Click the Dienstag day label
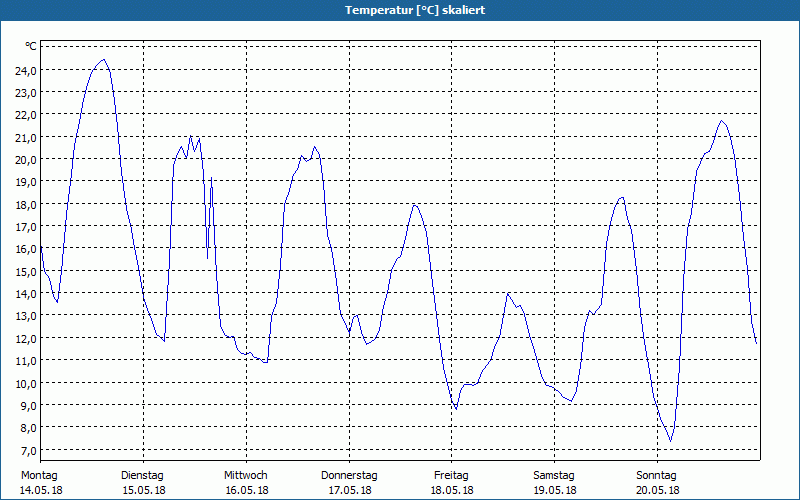800x500 pixels. (142, 476)
